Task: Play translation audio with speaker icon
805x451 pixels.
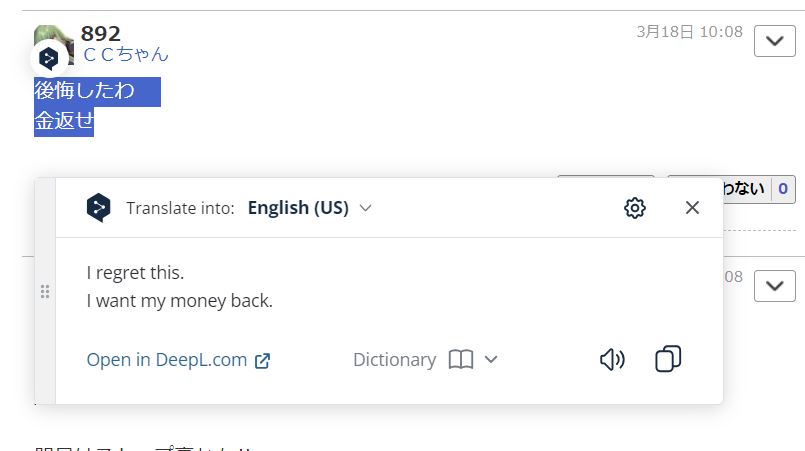Action: coord(612,360)
